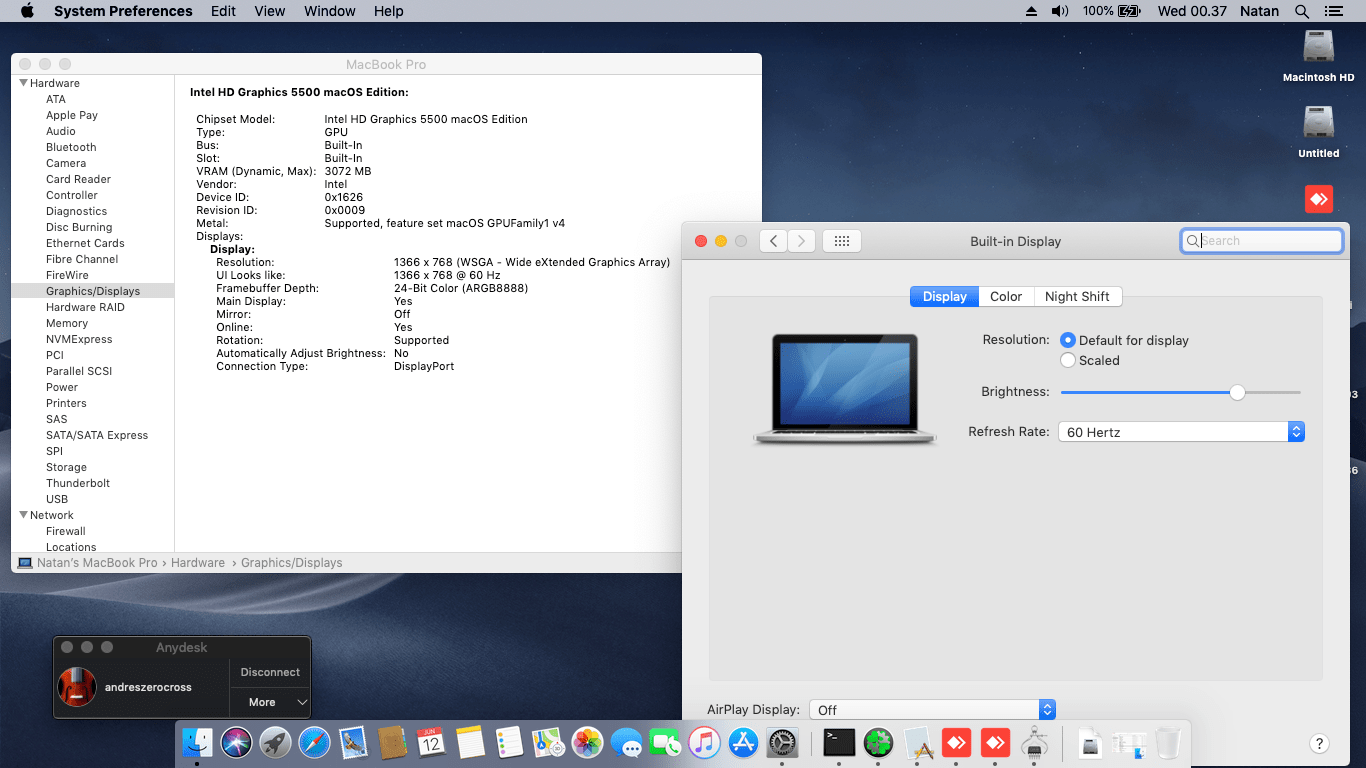Click the back arrow in Built-in Display
Viewport: 1366px width, 768px height.
(x=773, y=241)
